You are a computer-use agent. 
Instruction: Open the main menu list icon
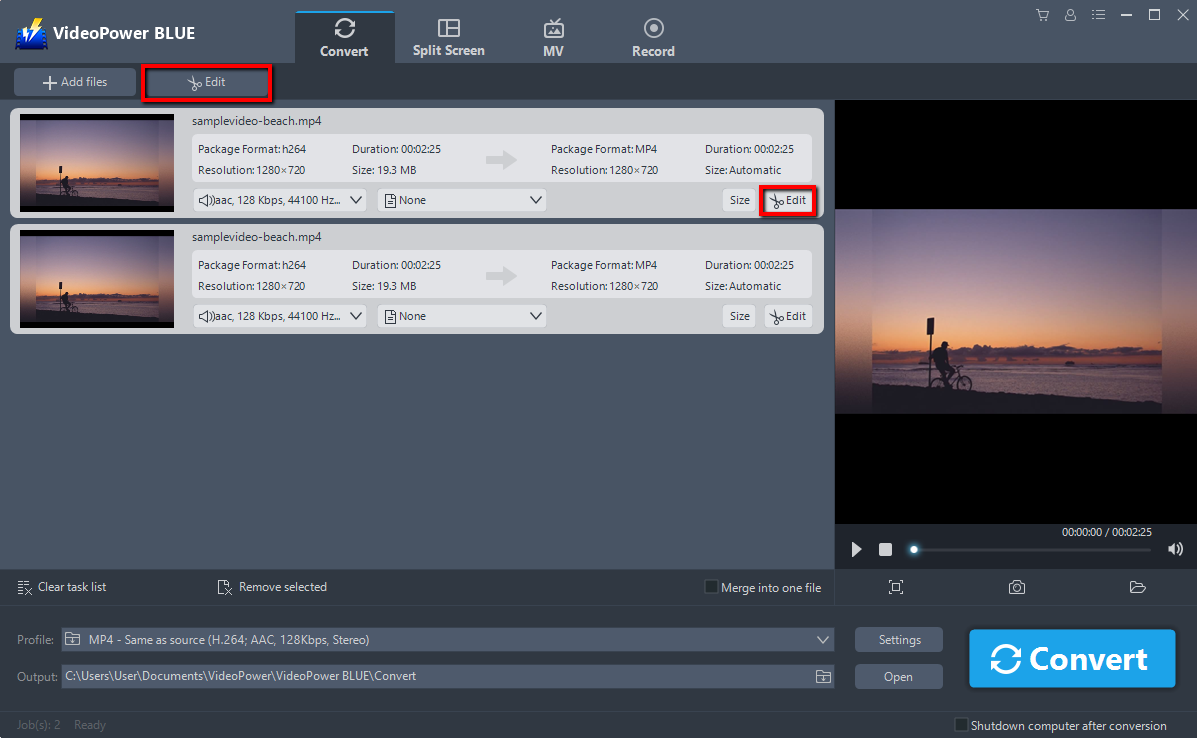(x=1098, y=14)
